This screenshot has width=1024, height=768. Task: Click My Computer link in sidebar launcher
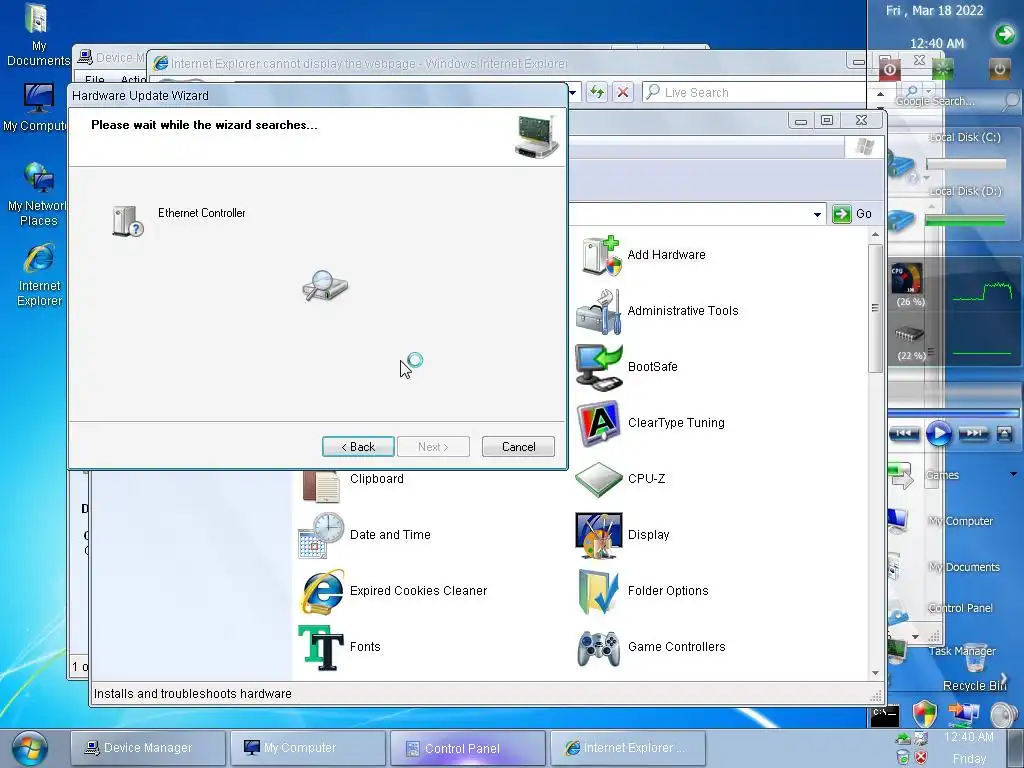[x=961, y=521]
